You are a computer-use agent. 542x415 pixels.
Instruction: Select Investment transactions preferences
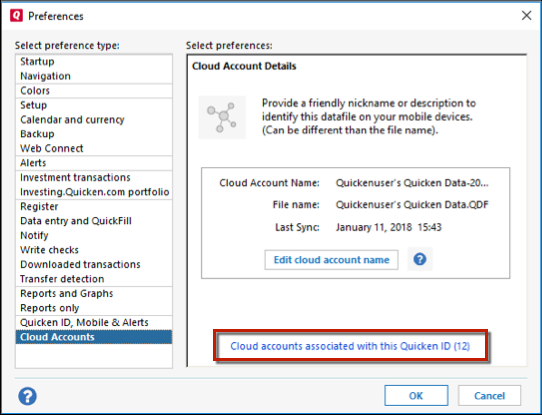click(94, 177)
